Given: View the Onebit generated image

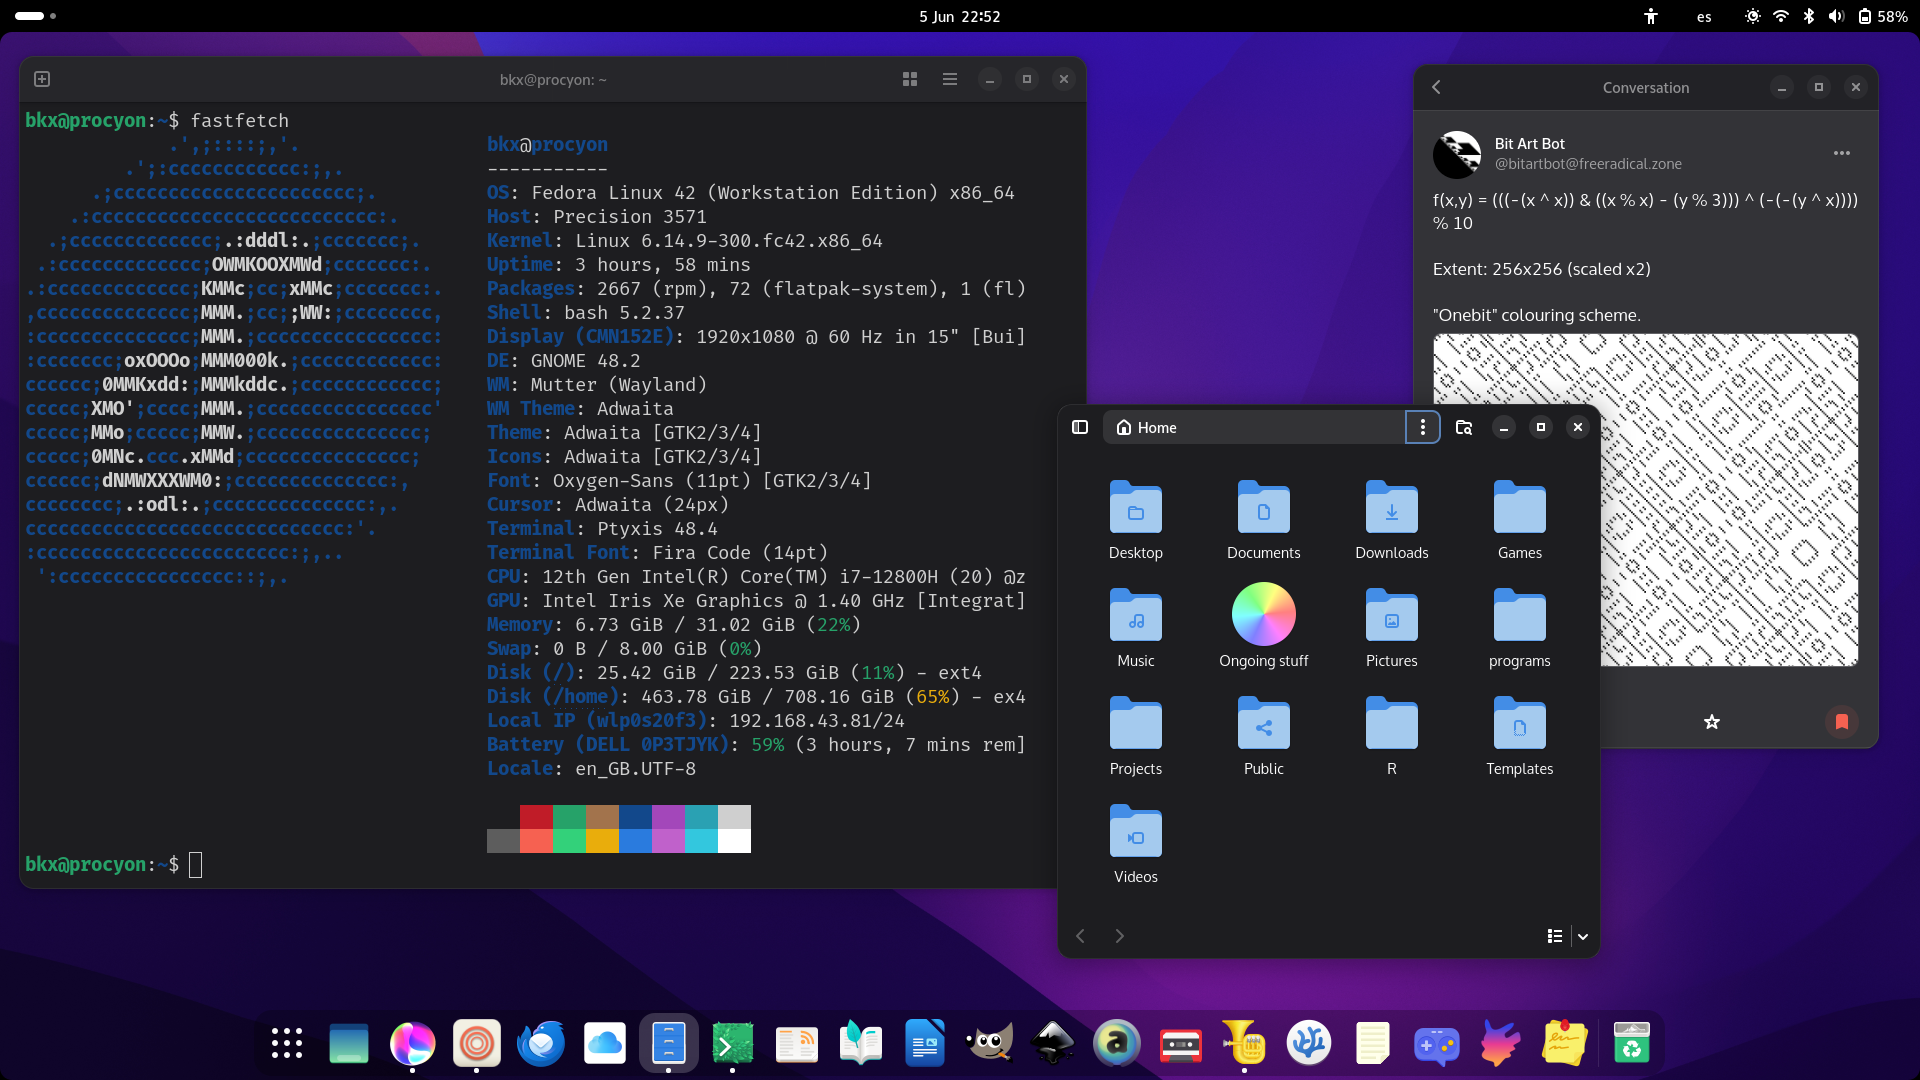Looking at the screenshot, I should point(1730,500).
